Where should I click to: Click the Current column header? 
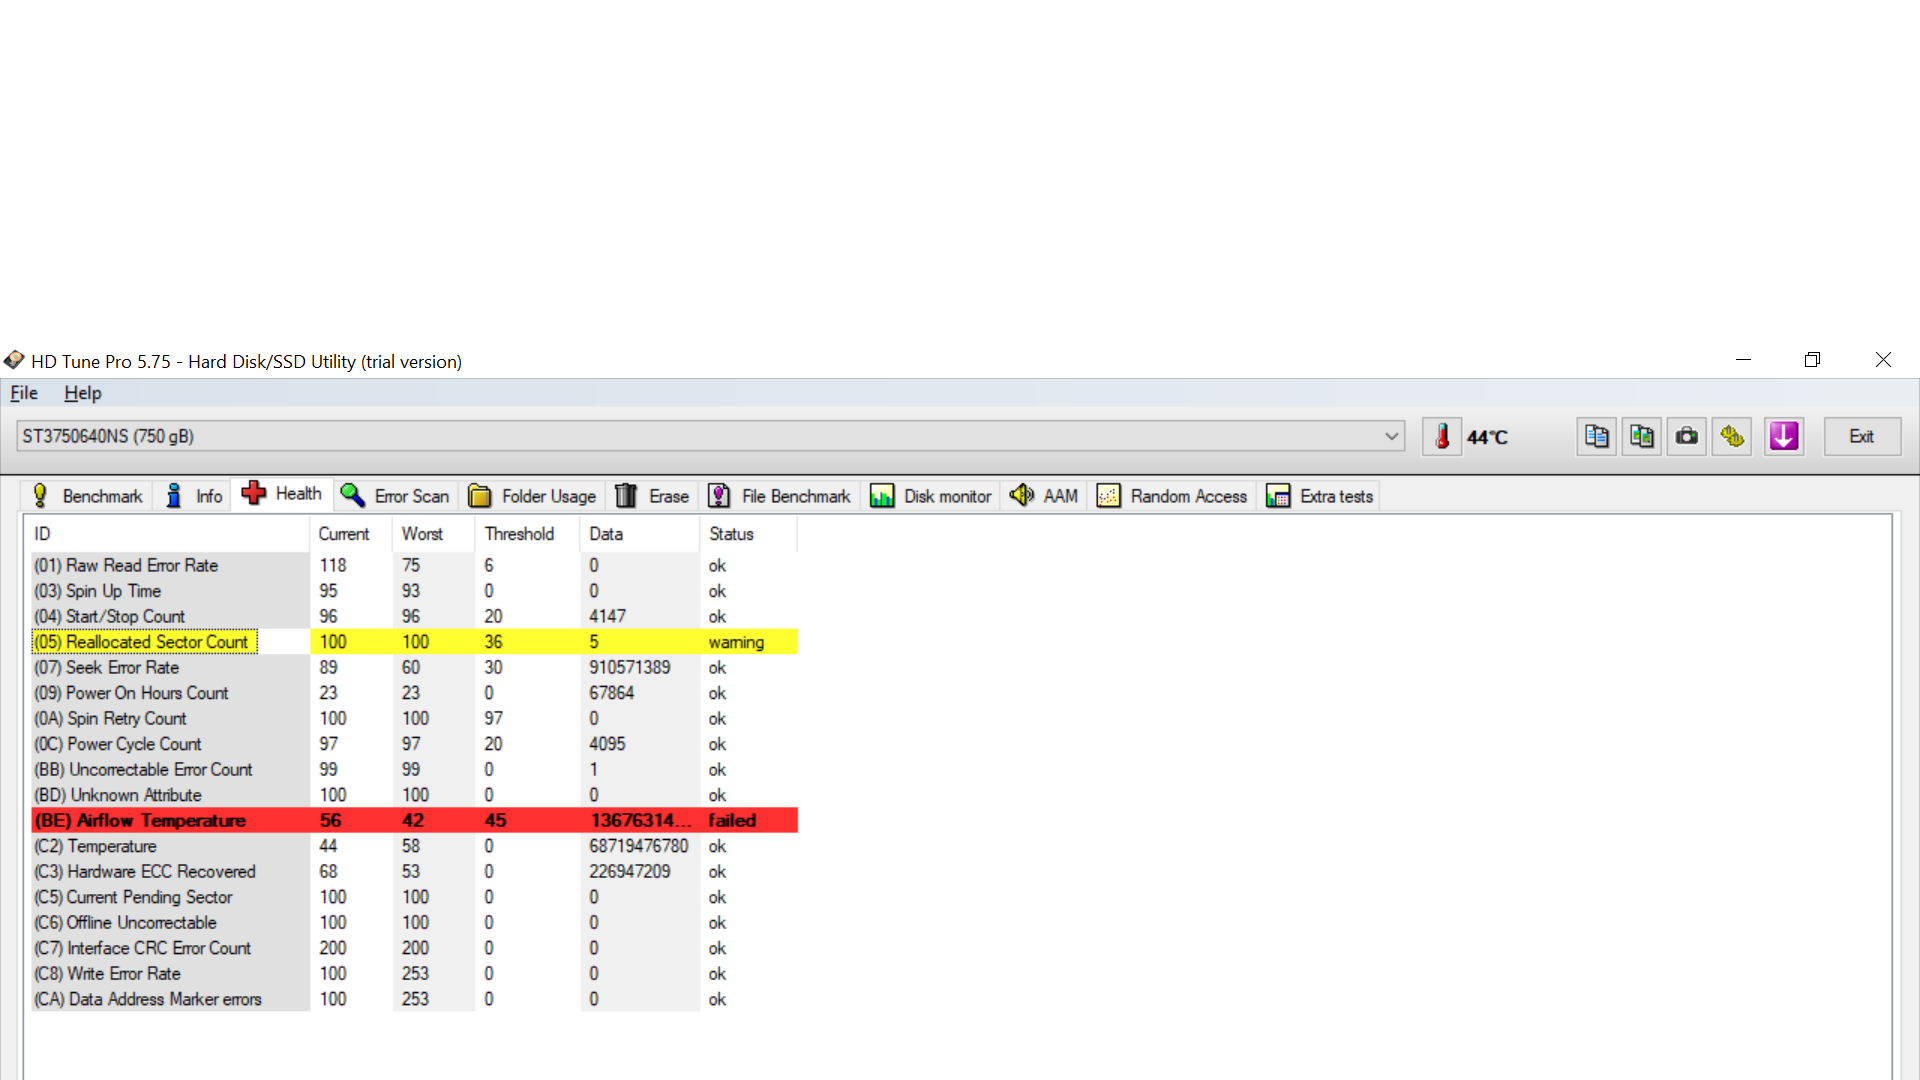click(352, 534)
